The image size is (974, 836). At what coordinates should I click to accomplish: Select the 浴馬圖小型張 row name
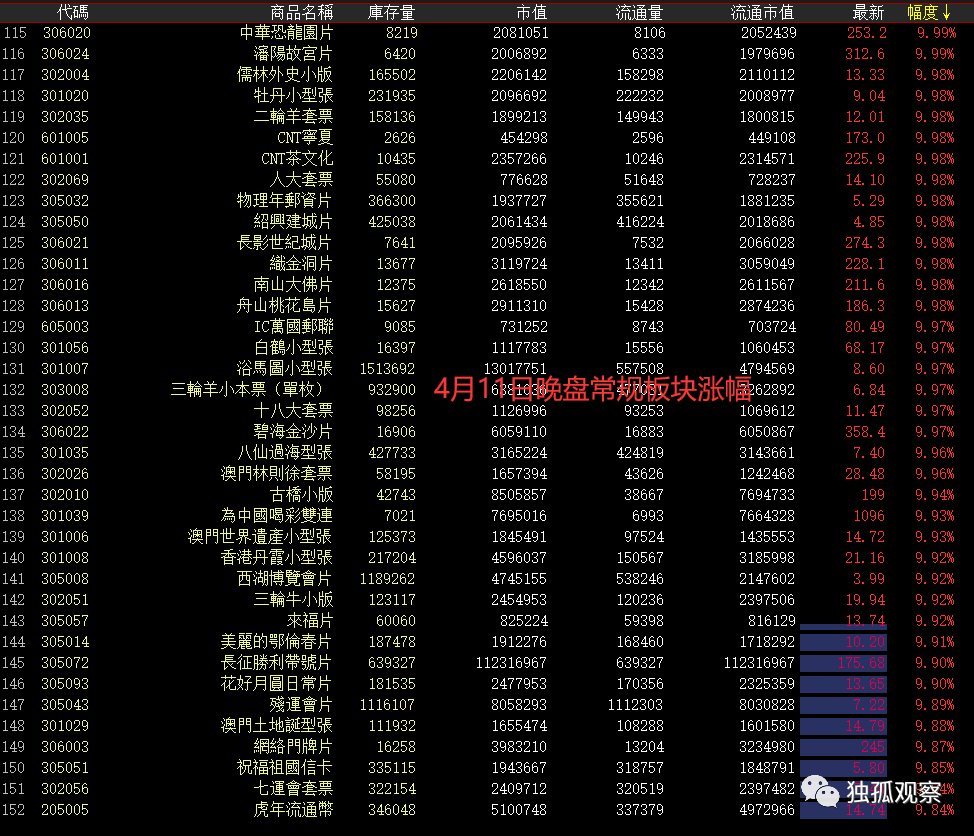tap(285, 369)
